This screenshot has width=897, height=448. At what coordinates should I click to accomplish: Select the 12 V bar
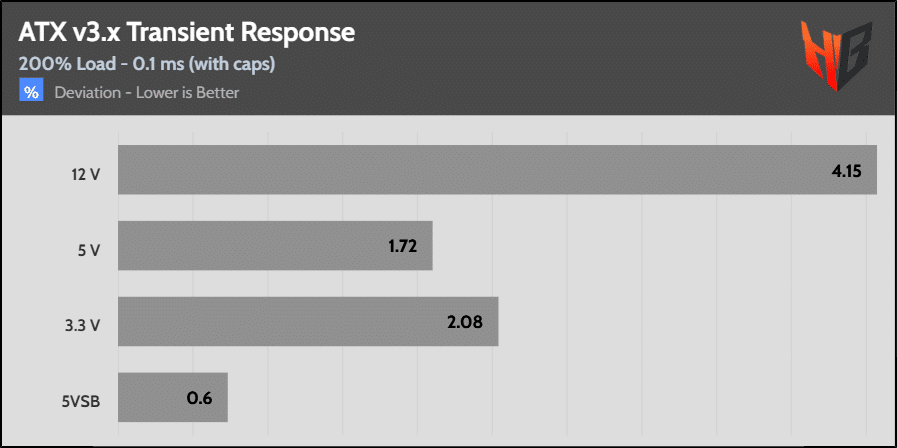497,169
